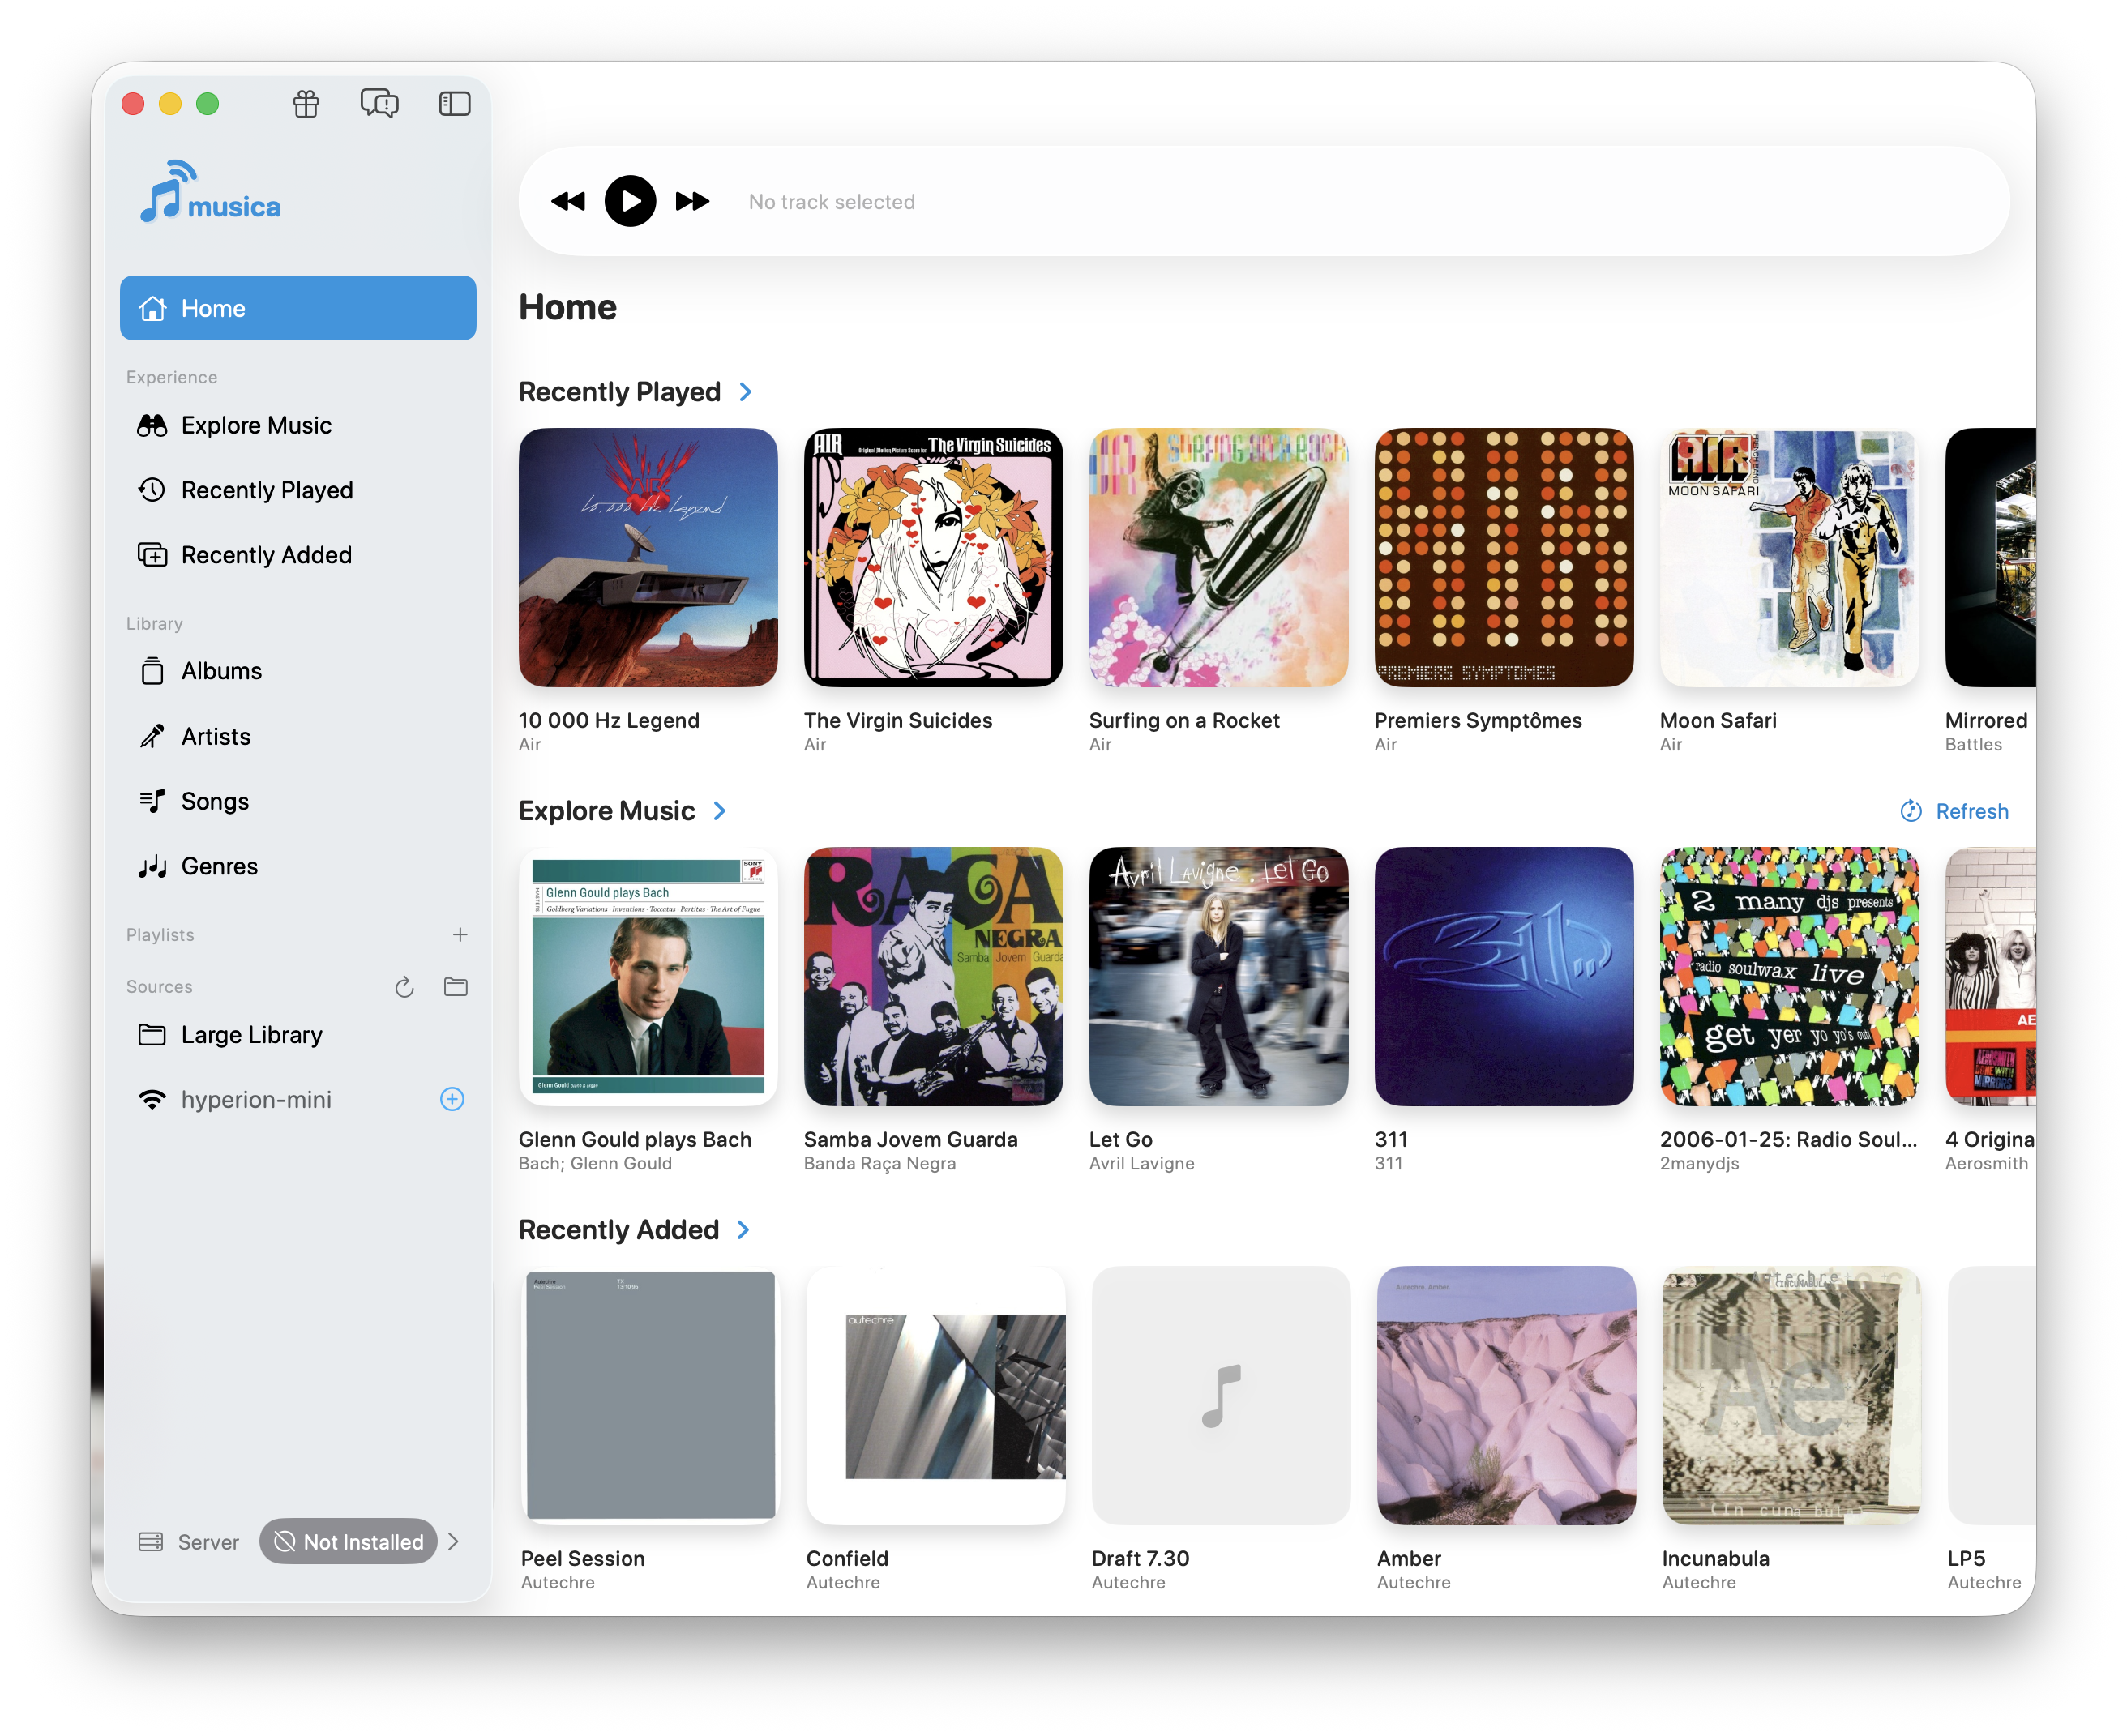Click the Bach; Glenn Gould artist text
Image resolution: width=2127 pixels, height=1736 pixels.
[595, 1164]
